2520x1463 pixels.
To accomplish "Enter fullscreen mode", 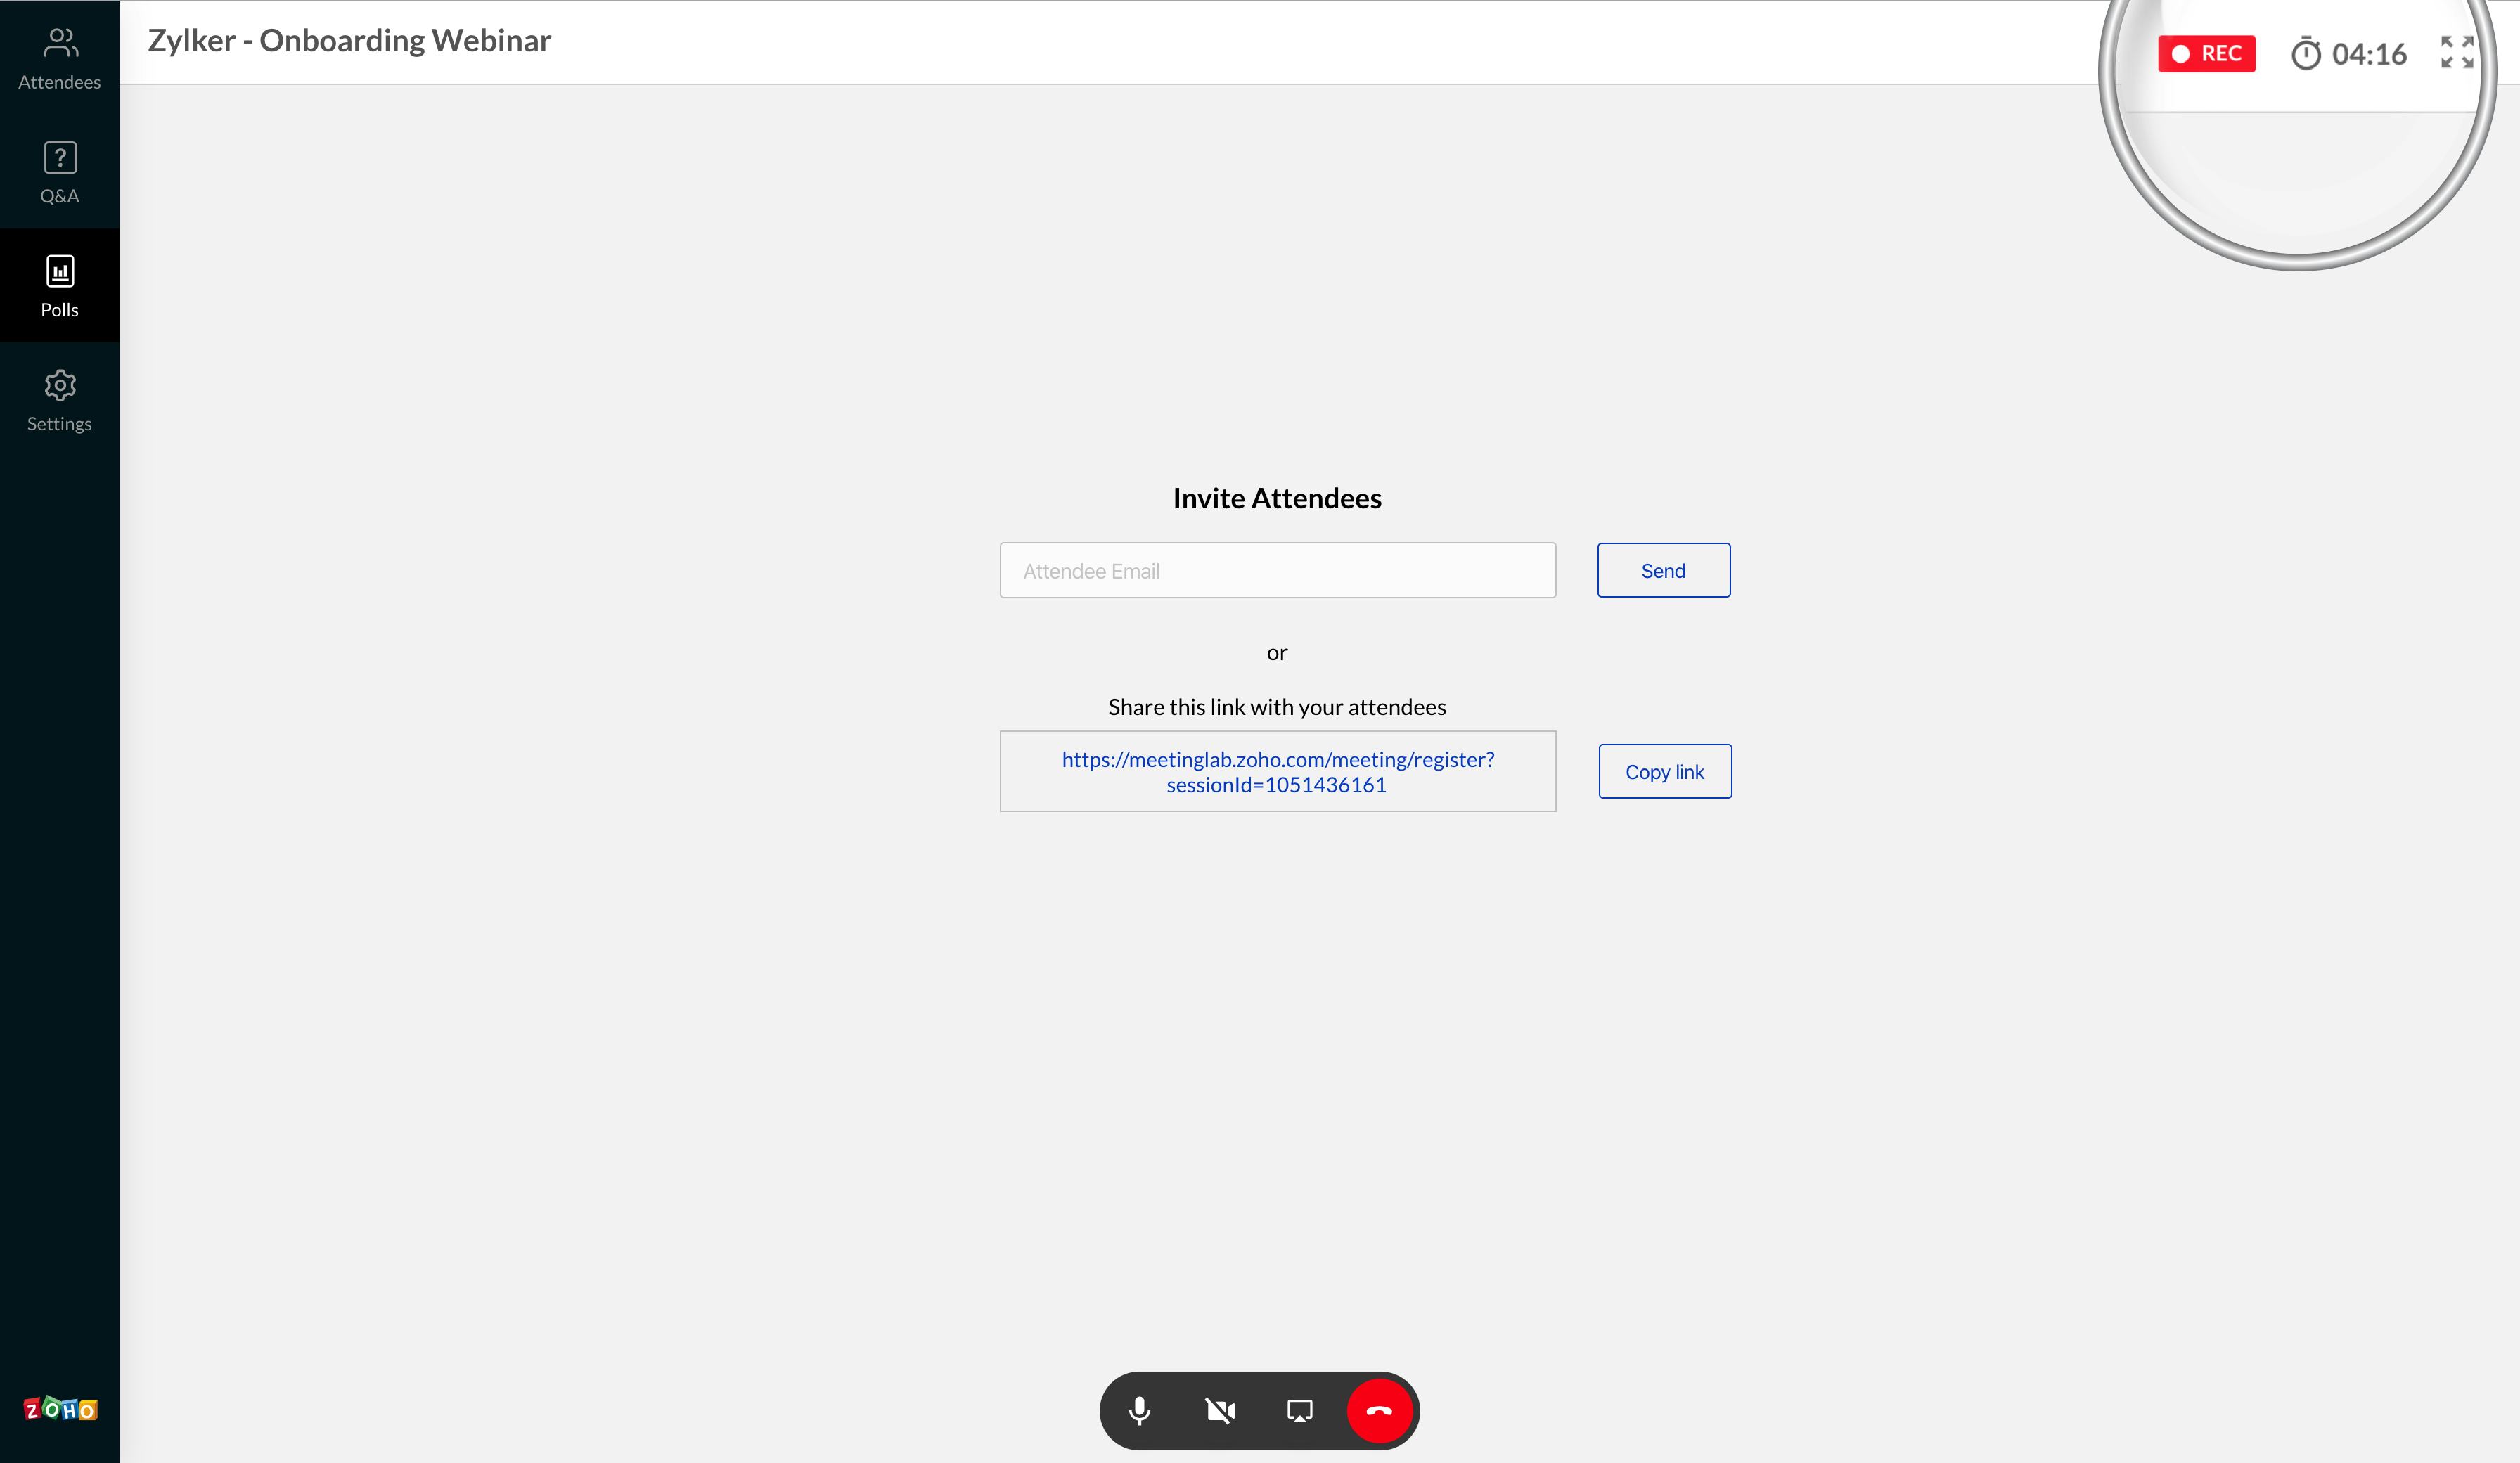I will click(2456, 53).
